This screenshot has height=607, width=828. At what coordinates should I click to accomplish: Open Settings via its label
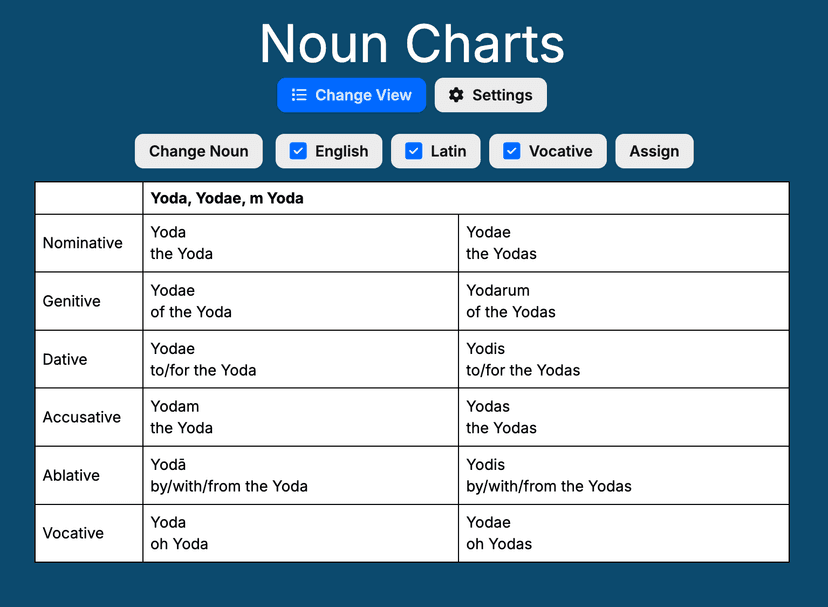coord(502,95)
